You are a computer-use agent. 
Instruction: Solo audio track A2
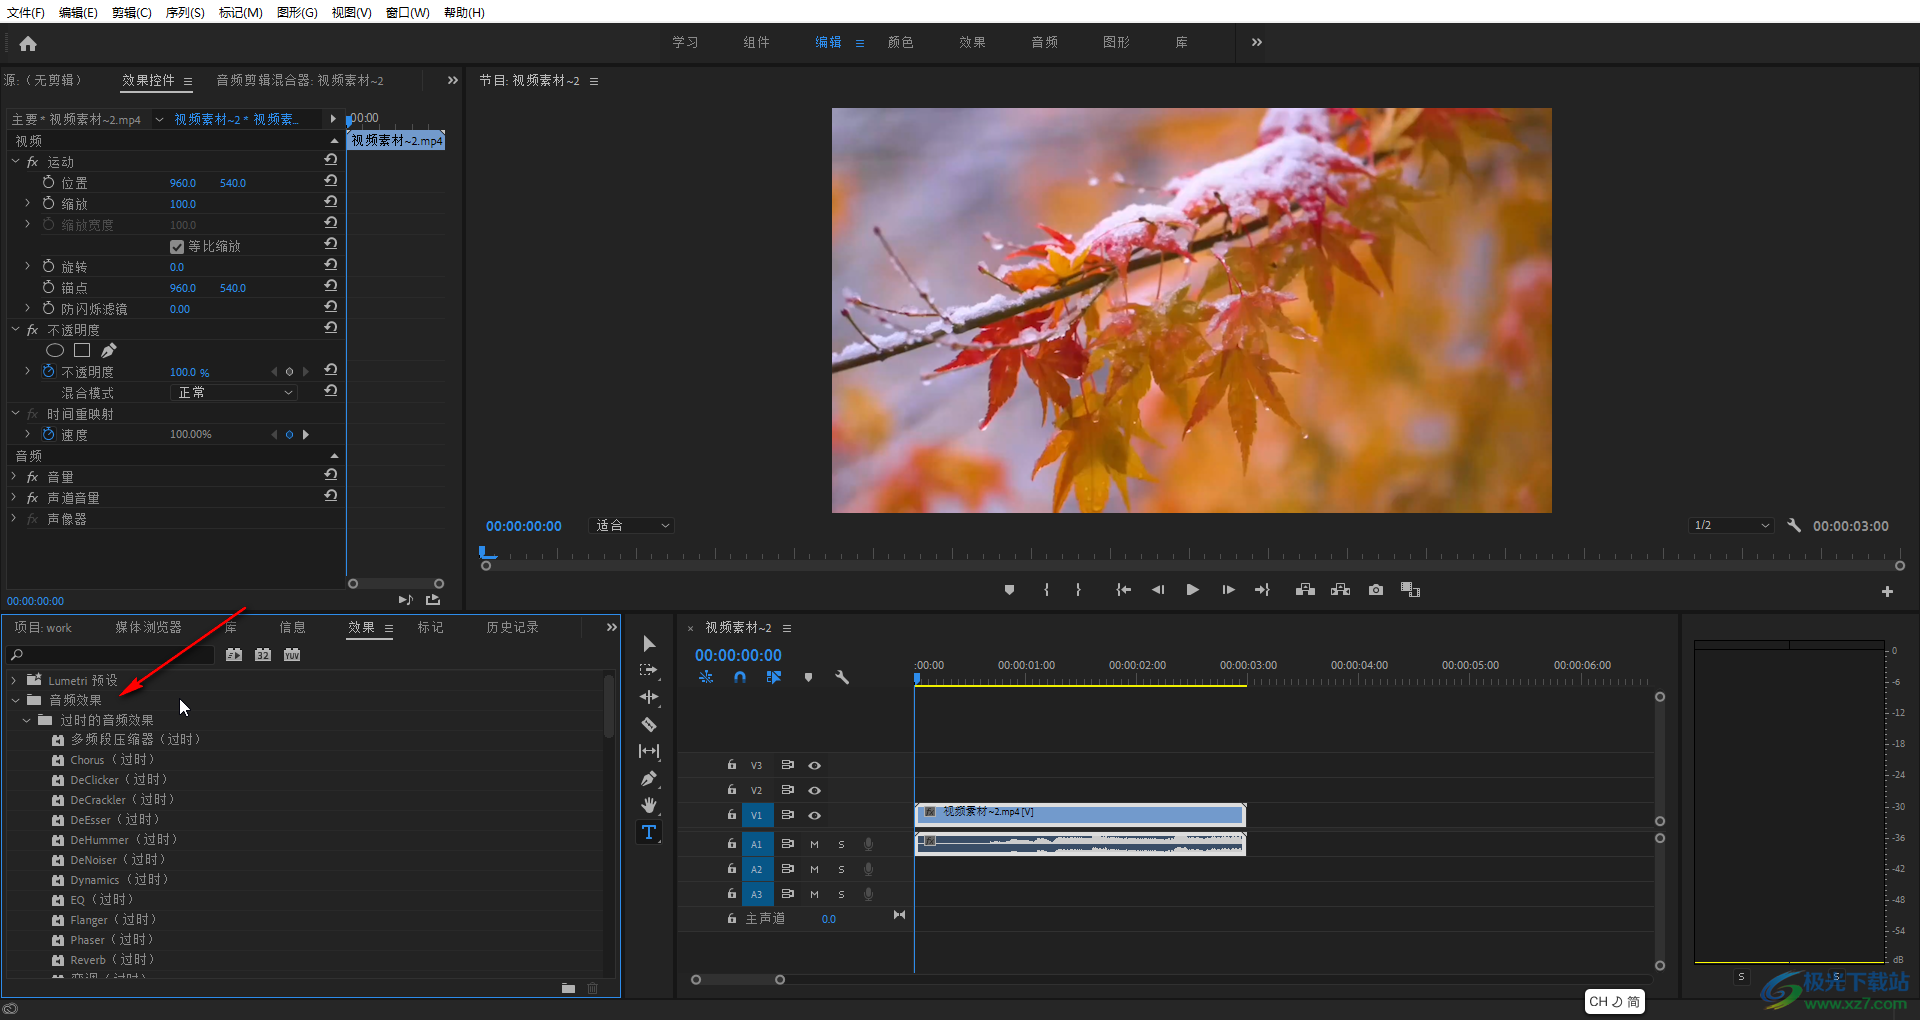pyautogui.click(x=841, y=869)
